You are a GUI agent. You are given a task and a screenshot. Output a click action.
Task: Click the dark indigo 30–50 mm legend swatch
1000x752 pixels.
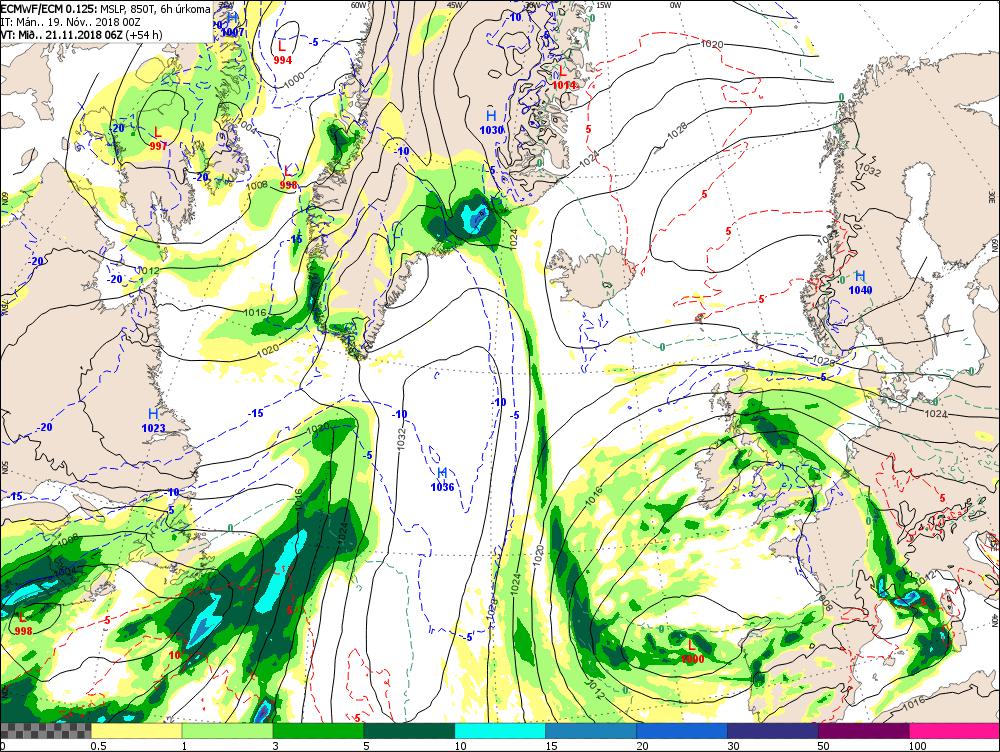(x=773, y=730)
